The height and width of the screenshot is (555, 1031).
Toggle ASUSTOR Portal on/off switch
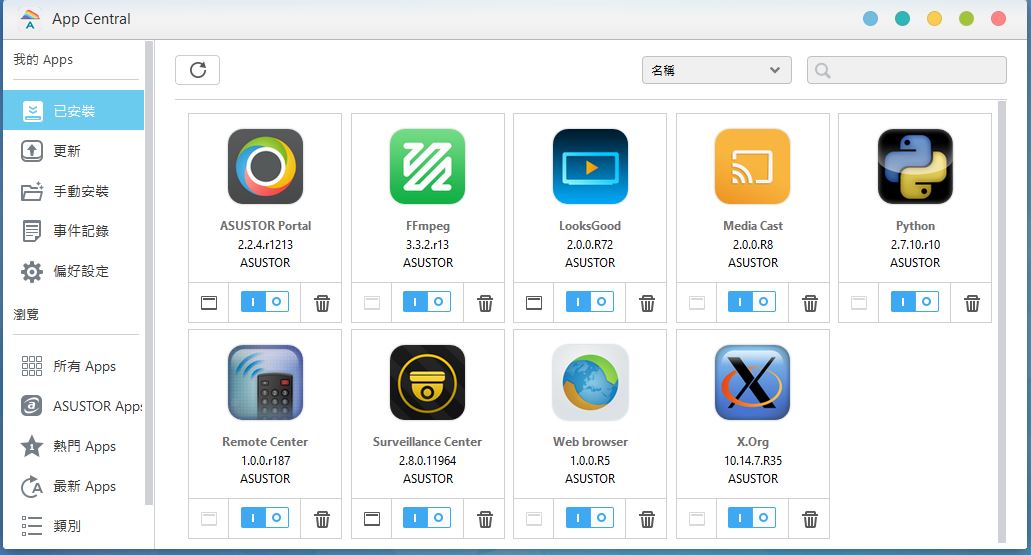coord(265,302)
